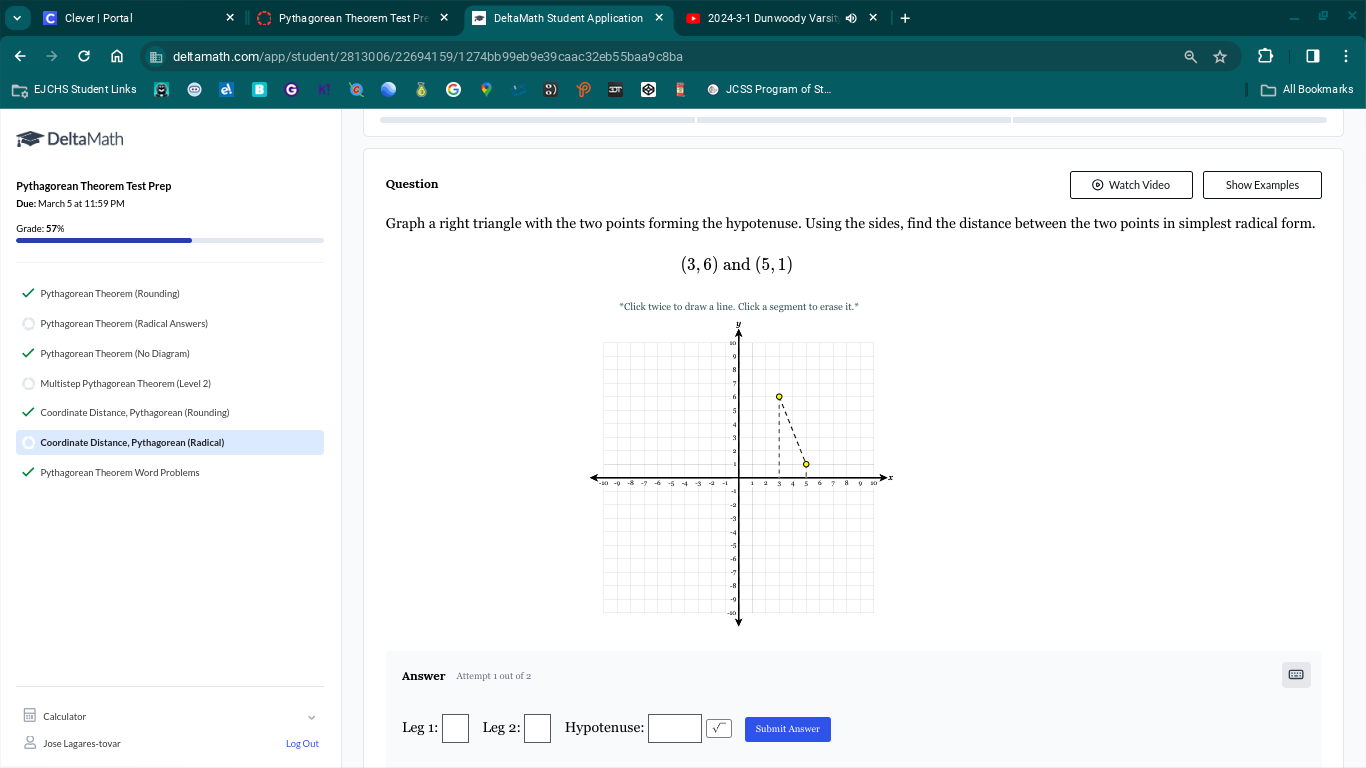The height and width of the screenshot is (768, 1366).
Task: Bookmark this page with the star
Action: click(x=1220, y=57)
